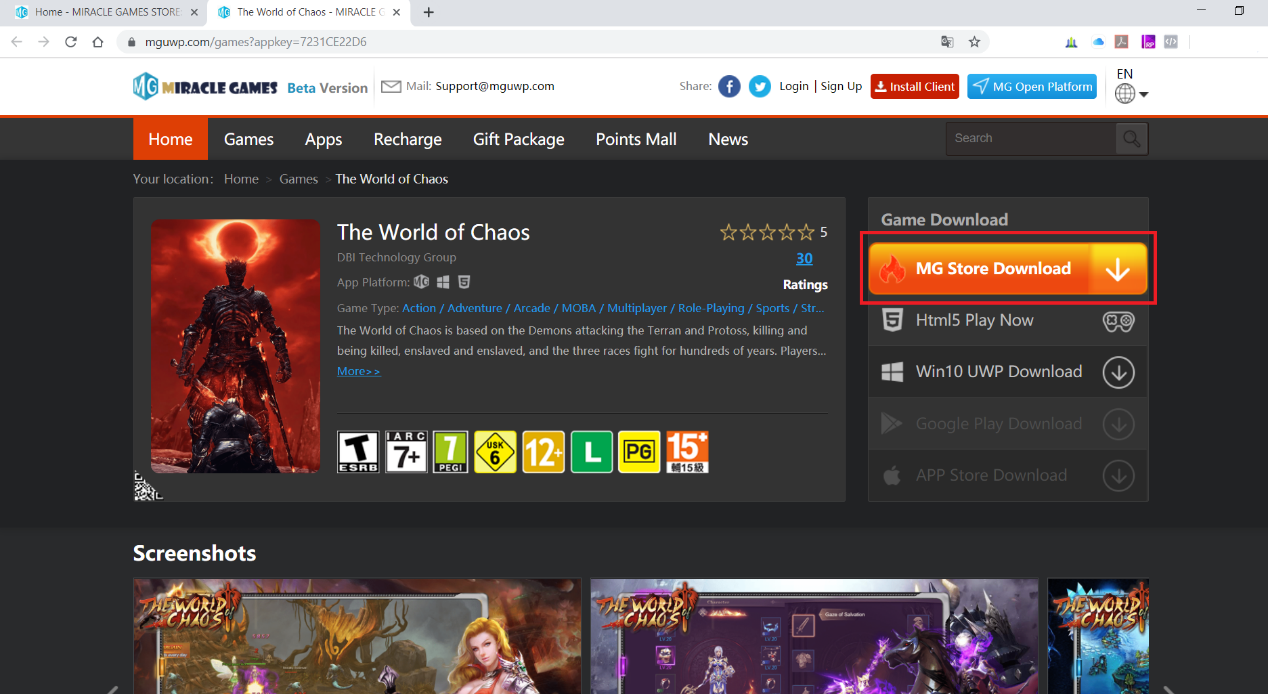Select the MOBA game type link
This screenshot has width=1268, height=694.
(579, 308)
